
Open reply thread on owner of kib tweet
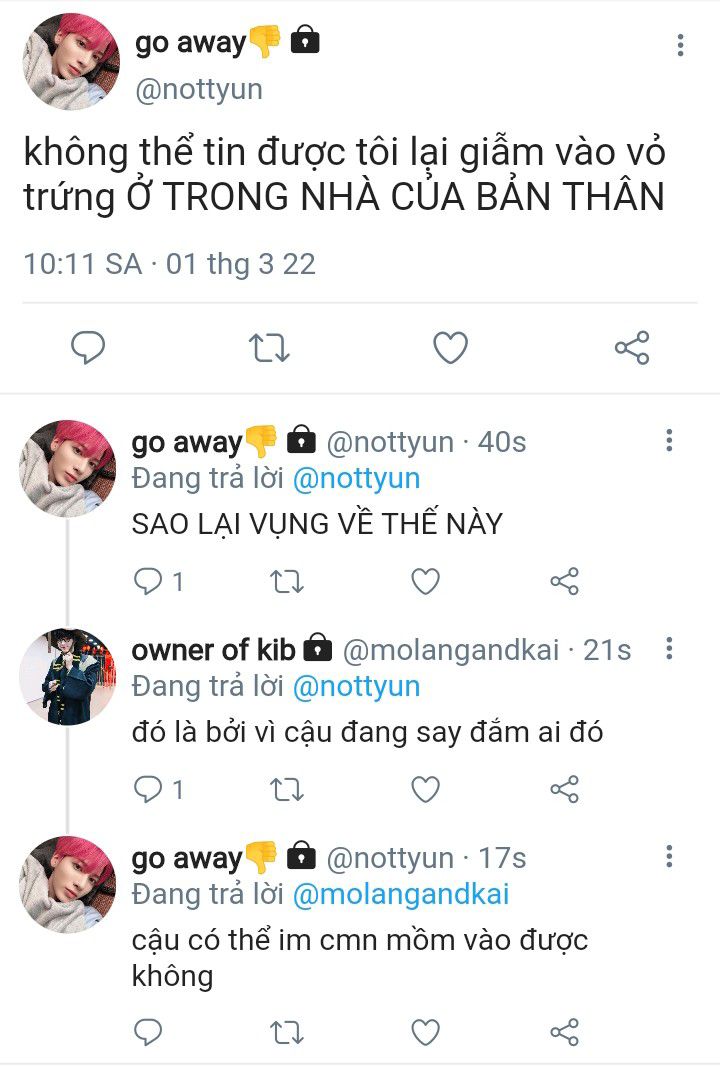[x=158, y=789]
